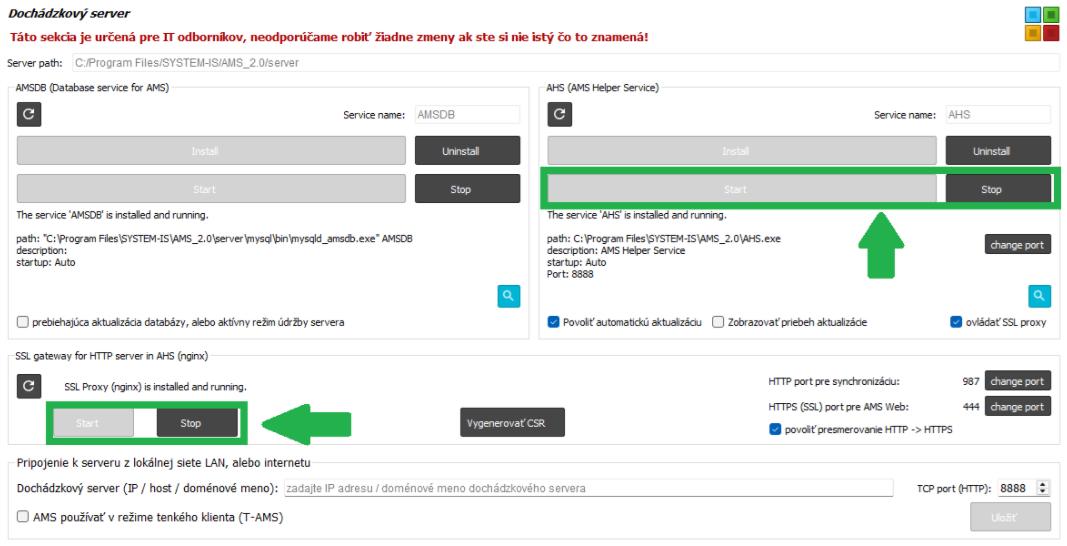Click the TCP port stepper arrows
The width and height of the screenshot is (1067, 546).
pos(1045,488)
